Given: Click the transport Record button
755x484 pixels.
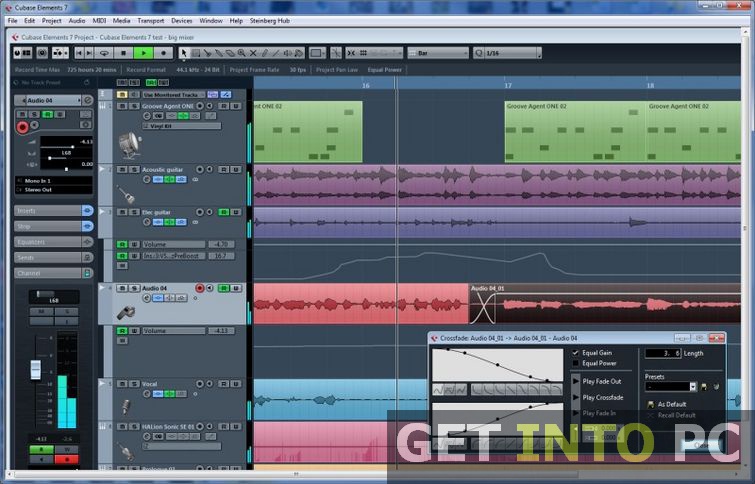Looking at the screenshot, I should [163, 53].
